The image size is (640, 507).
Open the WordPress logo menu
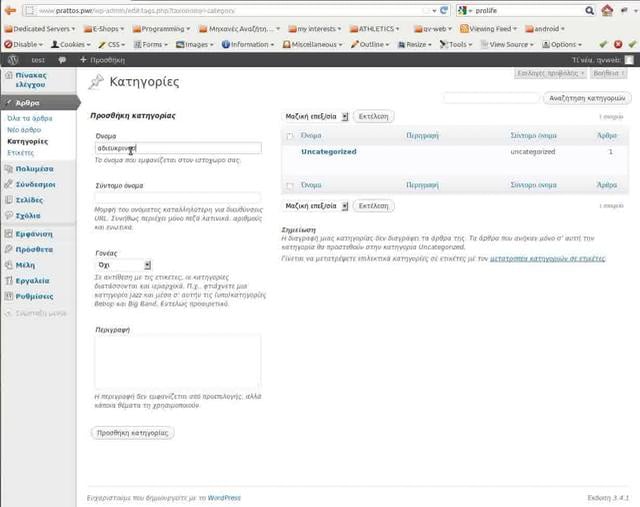[13, 60]
